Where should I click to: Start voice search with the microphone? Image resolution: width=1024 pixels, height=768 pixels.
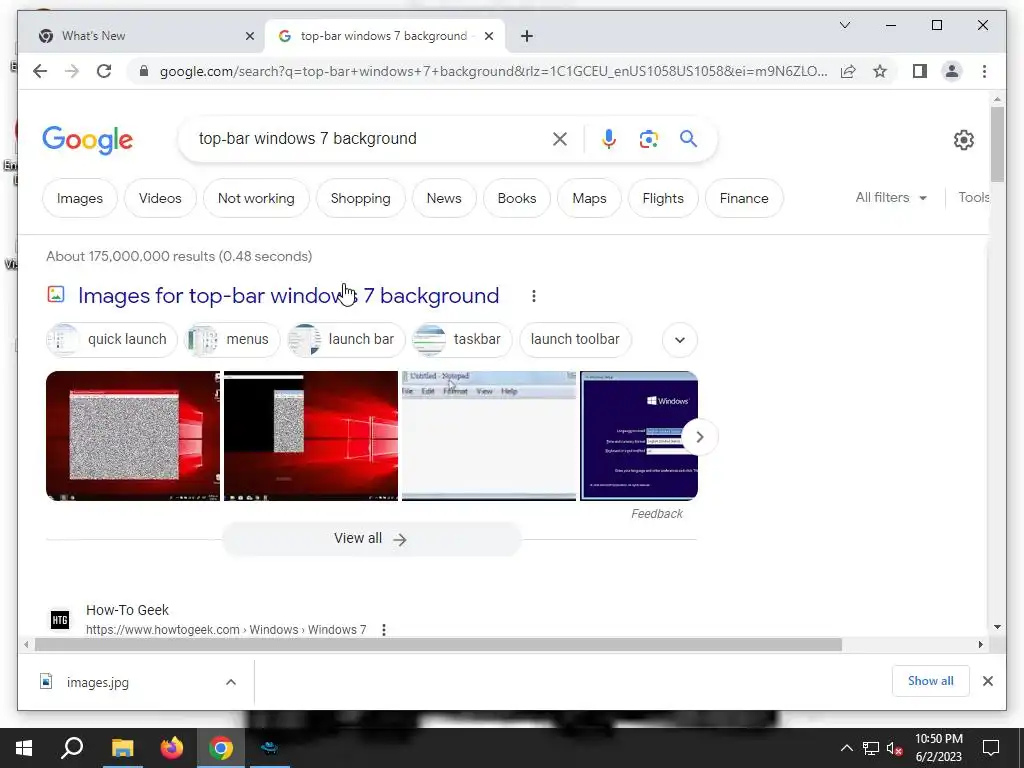pos(609,138)
